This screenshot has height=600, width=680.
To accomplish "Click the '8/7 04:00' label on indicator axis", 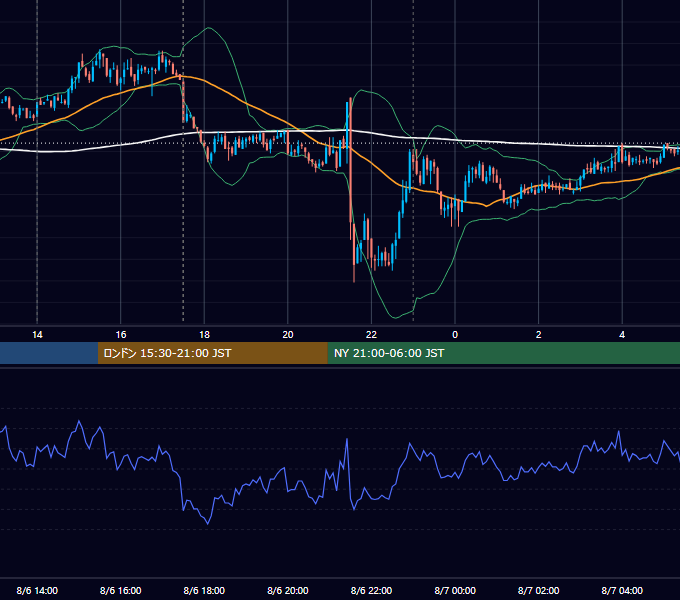I will [622, 591].
